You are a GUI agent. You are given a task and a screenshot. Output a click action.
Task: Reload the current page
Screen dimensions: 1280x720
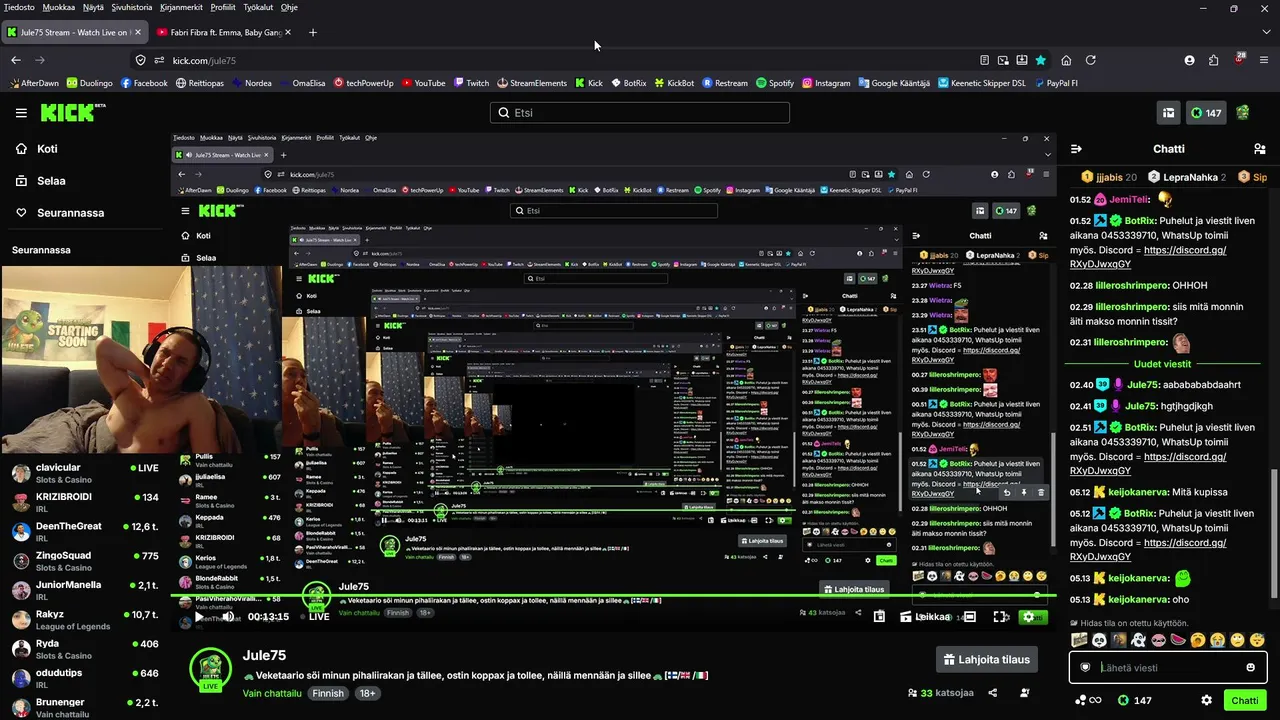[x=1091, y=60]
